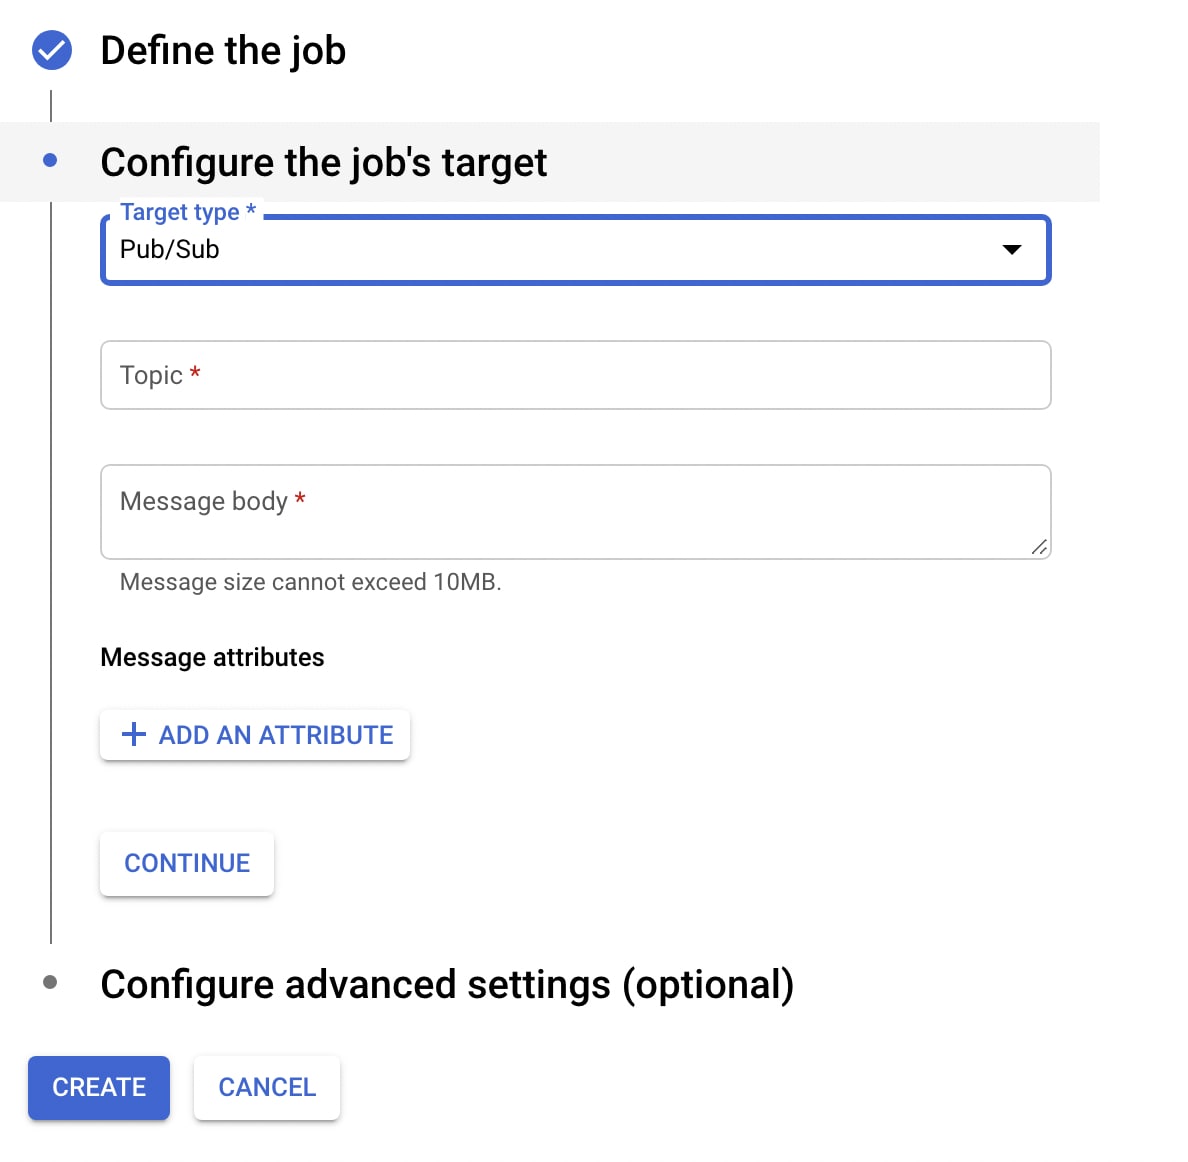Click the red asterisk next to Topic
Viewport: 1188px width, 1162px height.
point(195,374)
